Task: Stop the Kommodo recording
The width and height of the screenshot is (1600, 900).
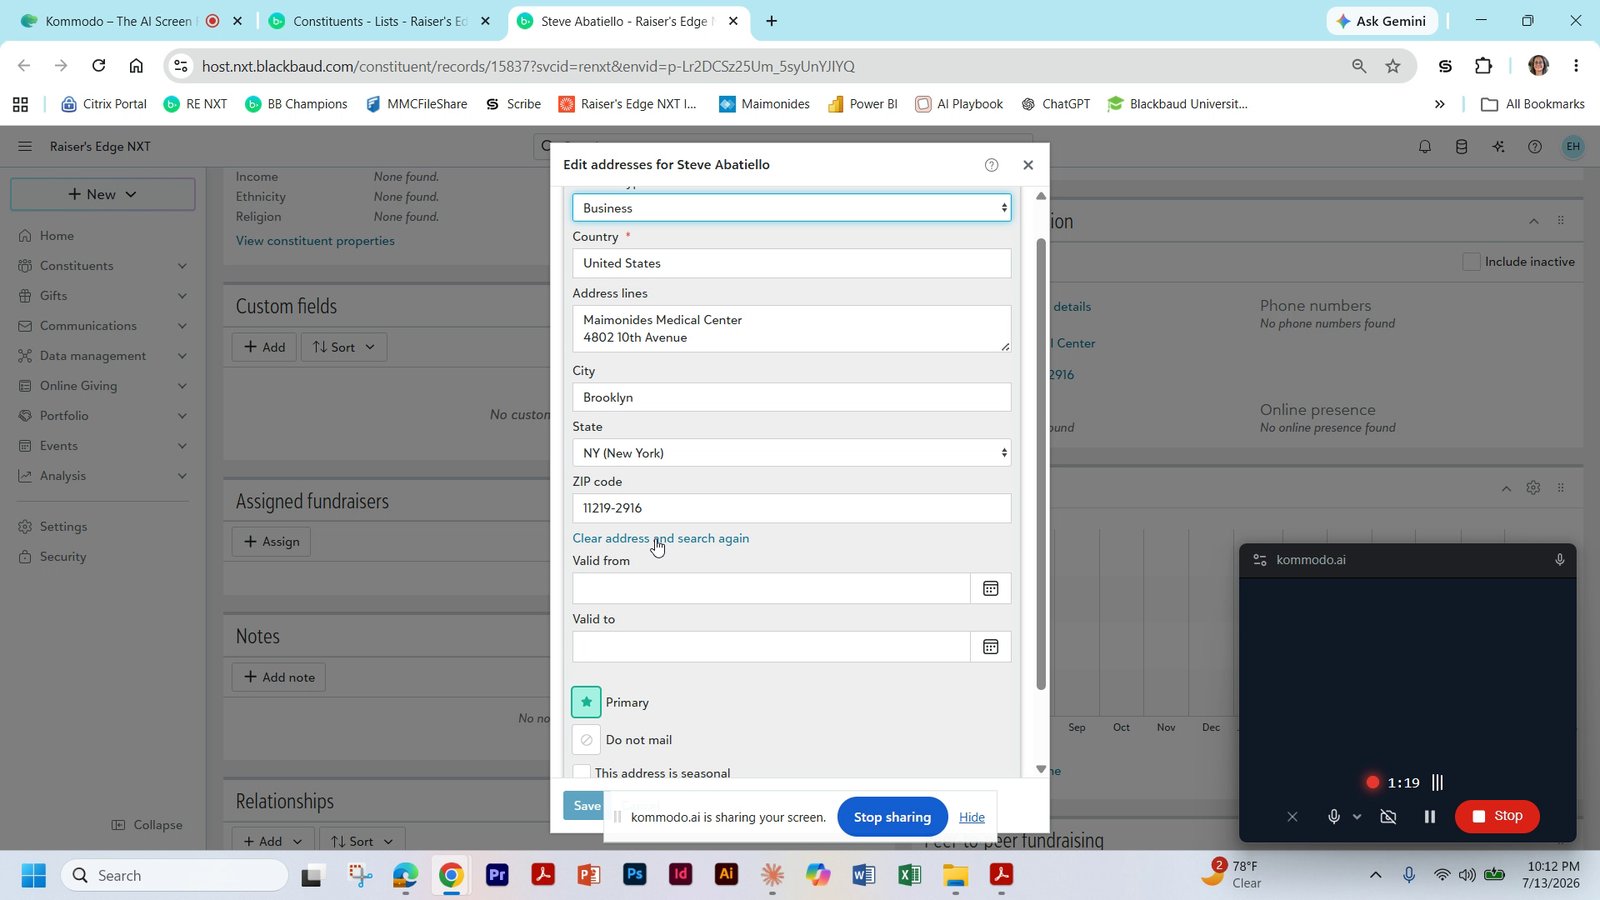Action: pos(1497,816)
